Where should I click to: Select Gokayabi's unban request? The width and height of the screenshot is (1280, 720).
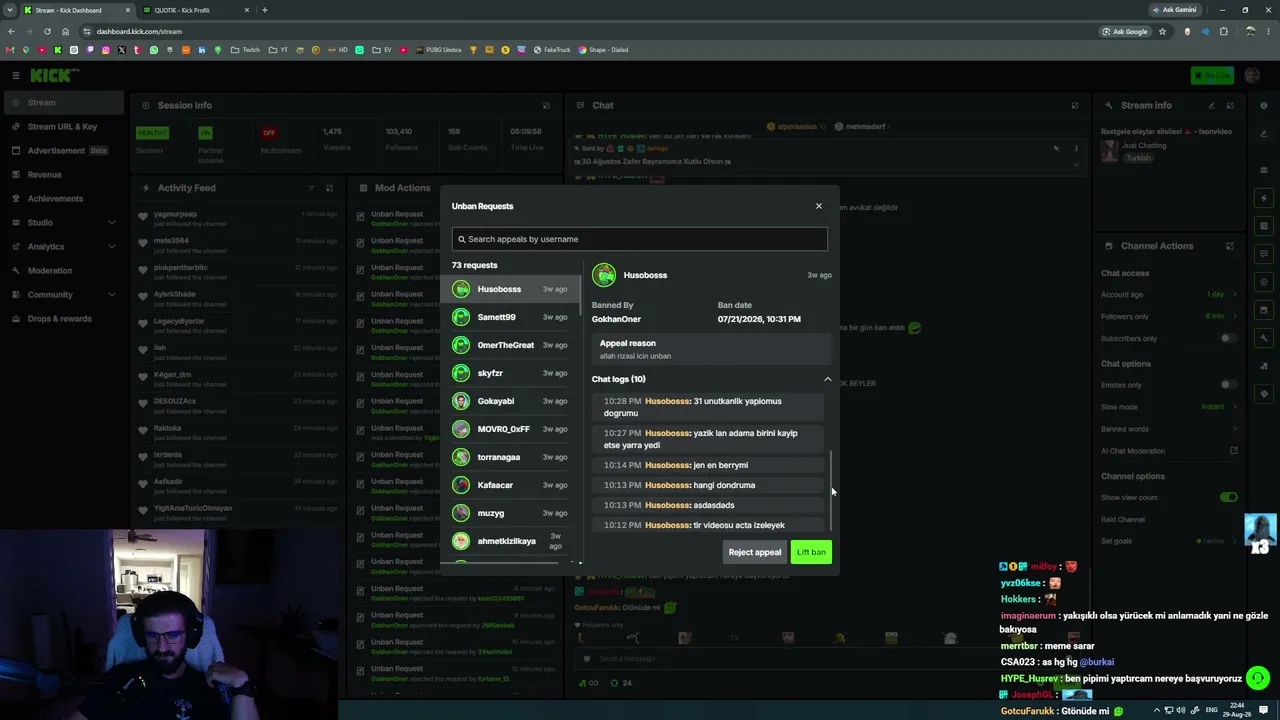point(512,401)
